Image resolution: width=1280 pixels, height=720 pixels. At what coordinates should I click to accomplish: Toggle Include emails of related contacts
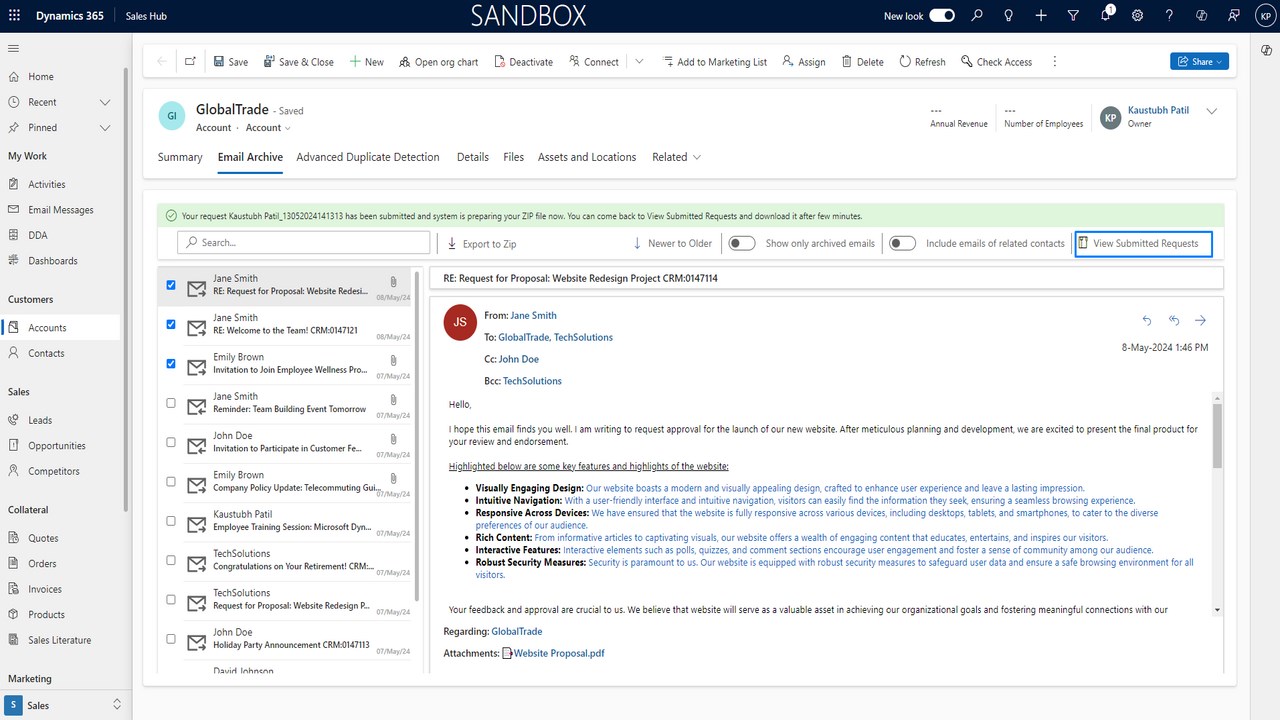[902, 243]
